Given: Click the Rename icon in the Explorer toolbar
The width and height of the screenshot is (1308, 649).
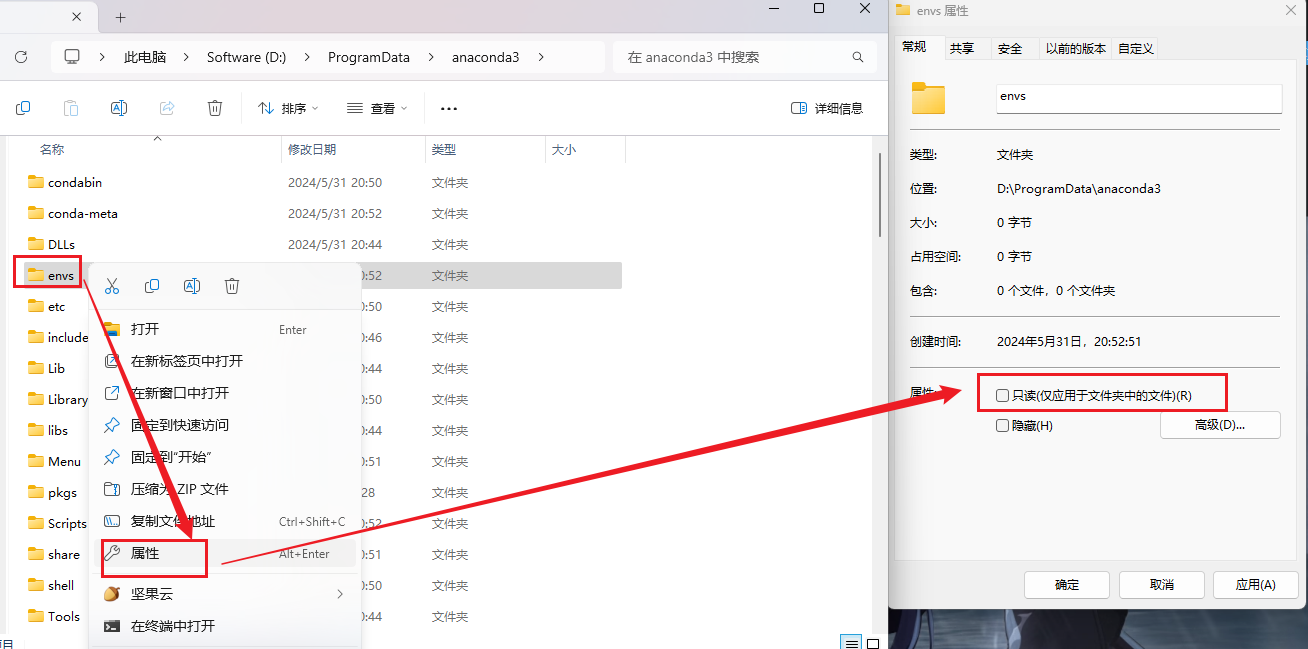Looking at the screenshot, I should click(x=119, y=108).
